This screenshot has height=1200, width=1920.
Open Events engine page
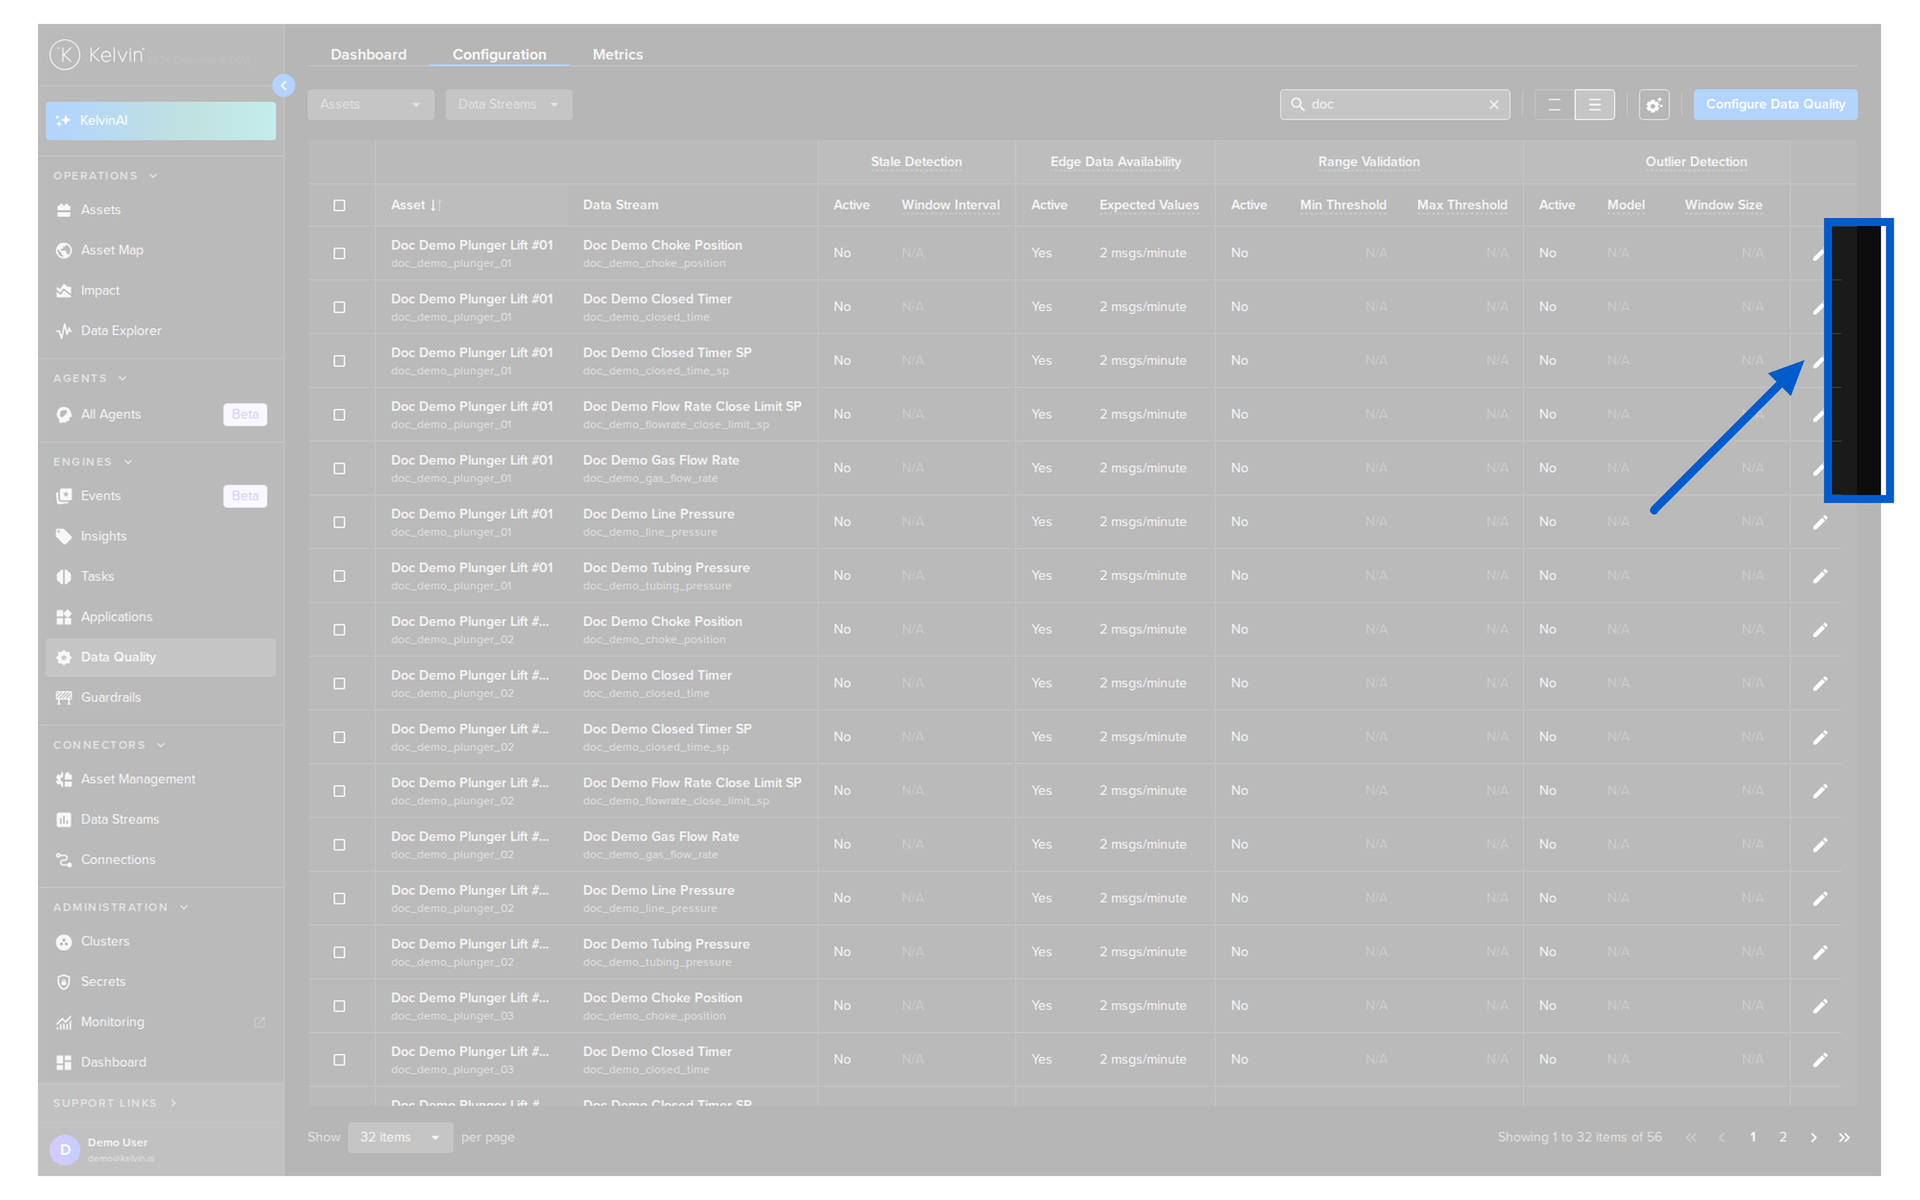[160, 496]
